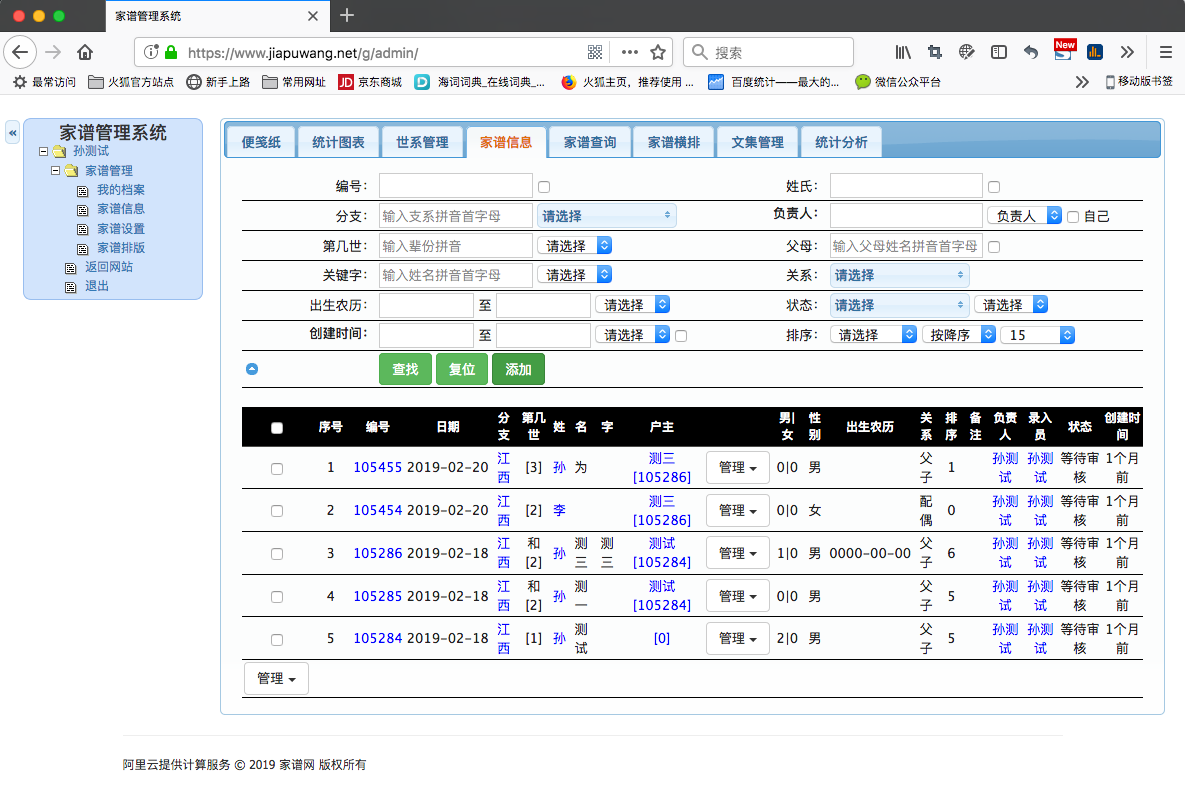The width and height of the screenshot is (1185, 798).
Task: Click the green 复位 button
Action: click(462, 369)
